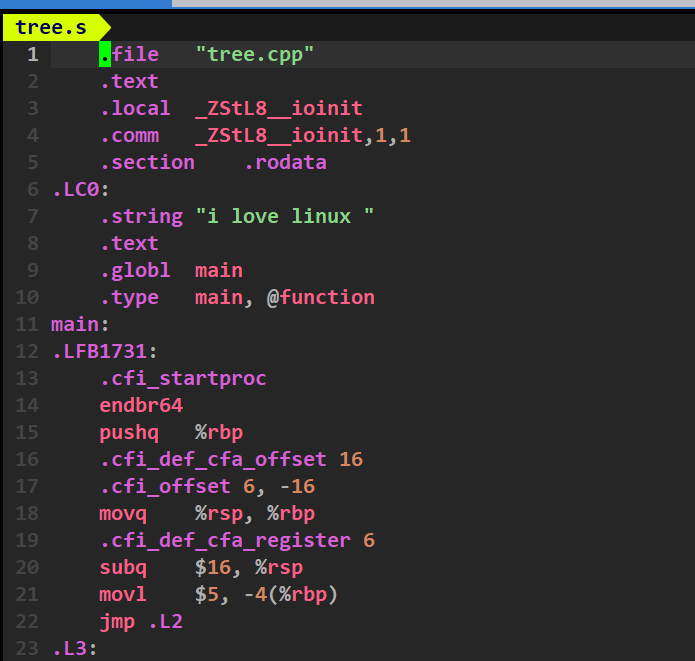Click the .cfi_def_cfa_offset directive
The width and height of the screenshot is (695, 661).
pyautogui.click(x=213, y=460)
